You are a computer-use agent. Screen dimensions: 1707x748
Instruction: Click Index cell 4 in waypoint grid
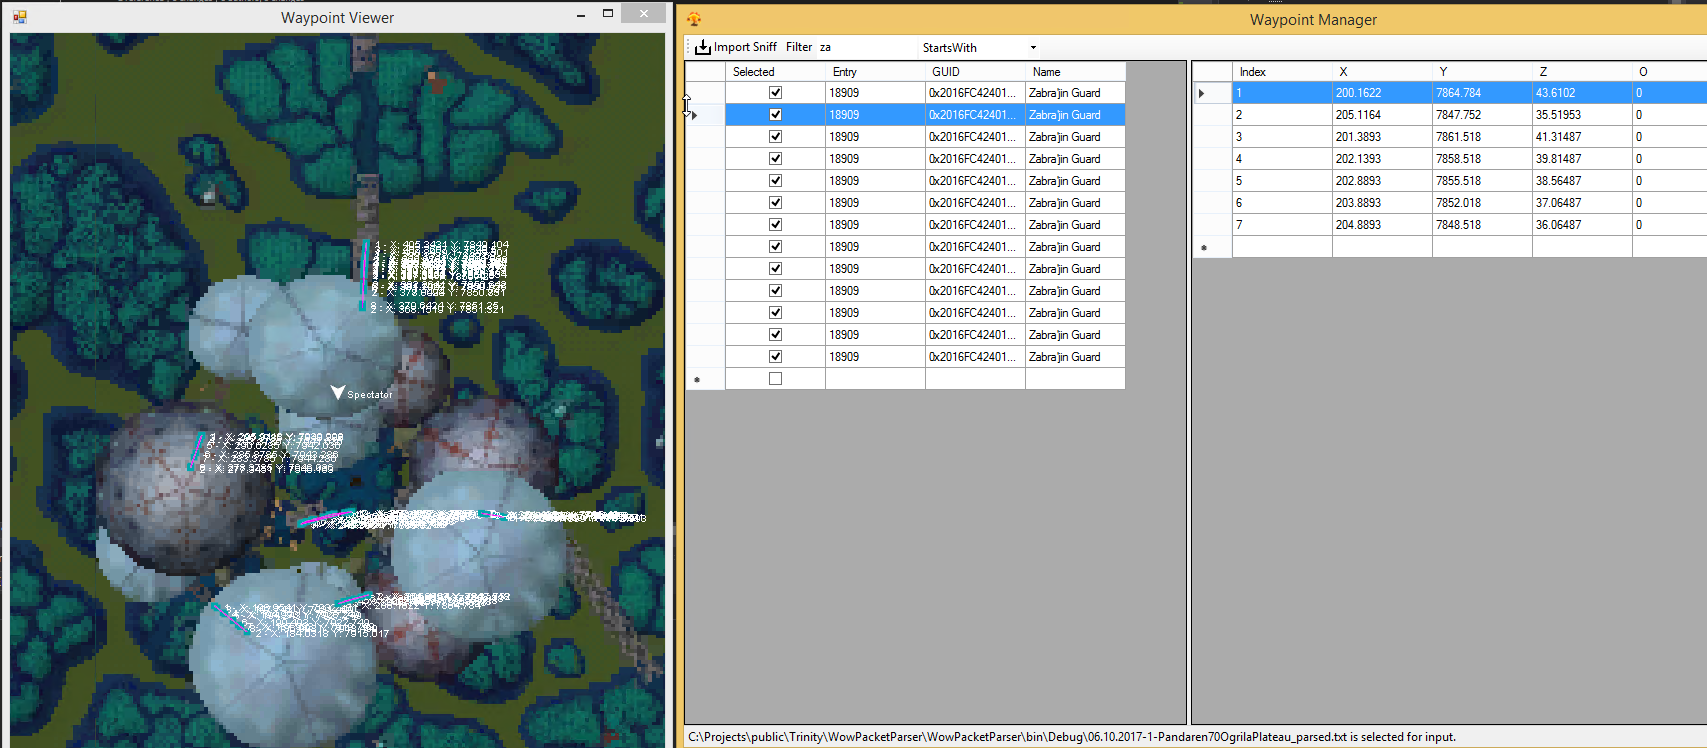(x=1282, y=159)
